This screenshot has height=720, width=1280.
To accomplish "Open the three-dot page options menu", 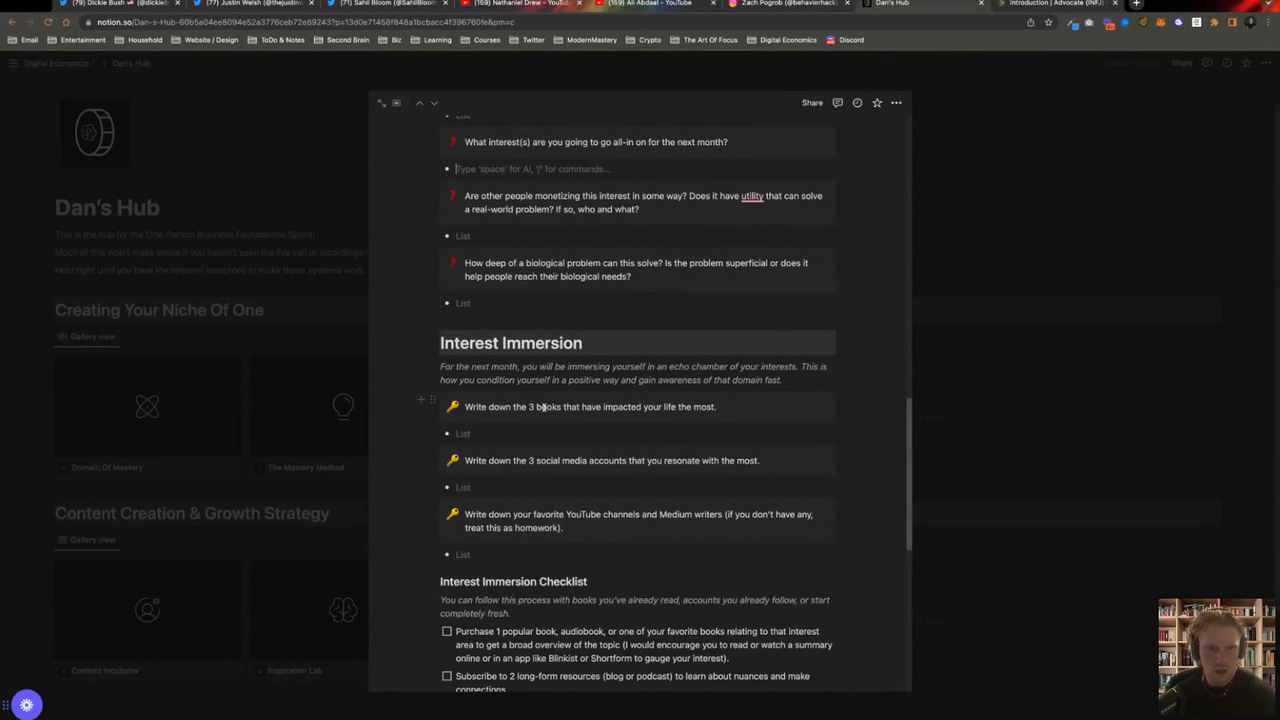I will [x=896, y=103].
